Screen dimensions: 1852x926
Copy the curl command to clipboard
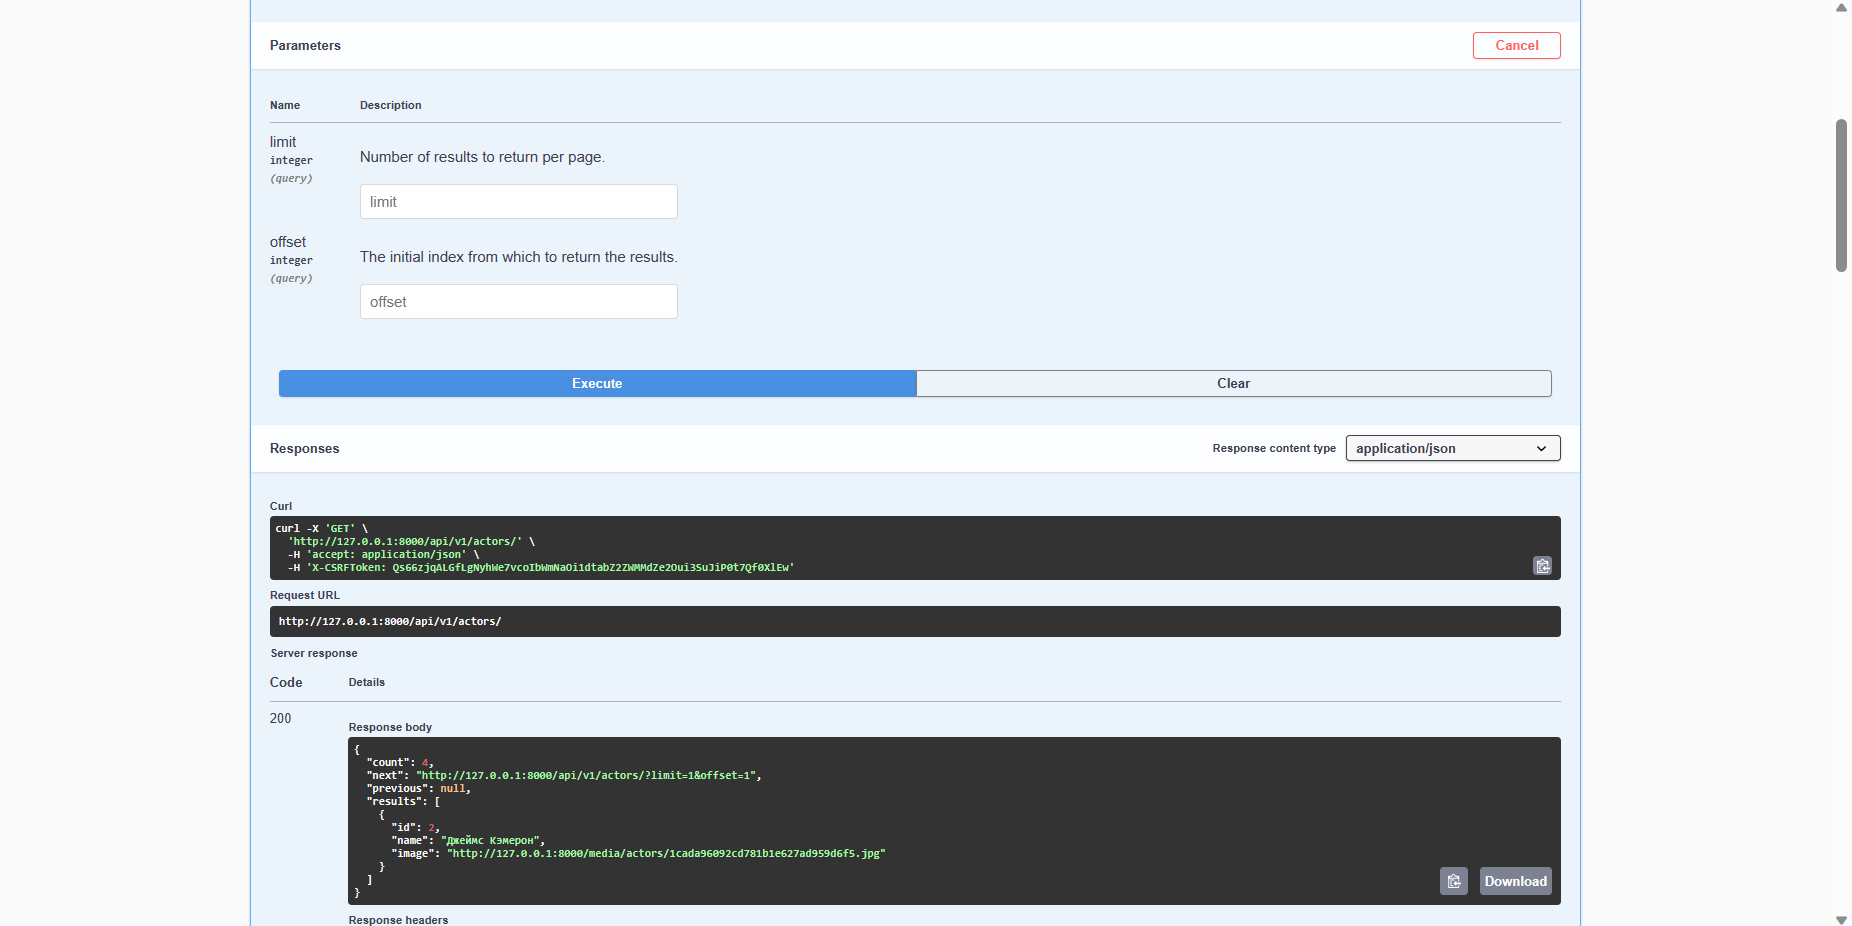tap(1542, 566)
